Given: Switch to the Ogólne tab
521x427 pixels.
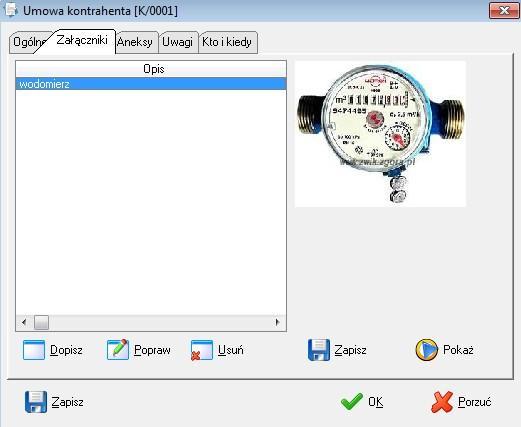Looking at the screenshot, I should coord(27,42).
